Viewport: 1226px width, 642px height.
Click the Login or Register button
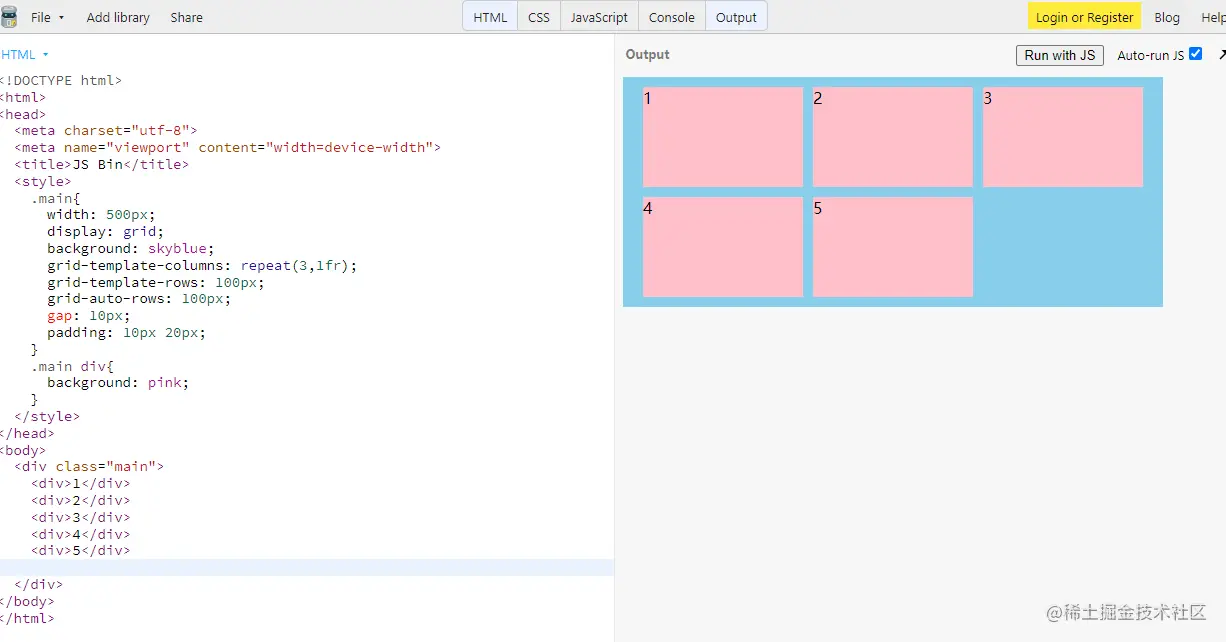click(1084, 17)
